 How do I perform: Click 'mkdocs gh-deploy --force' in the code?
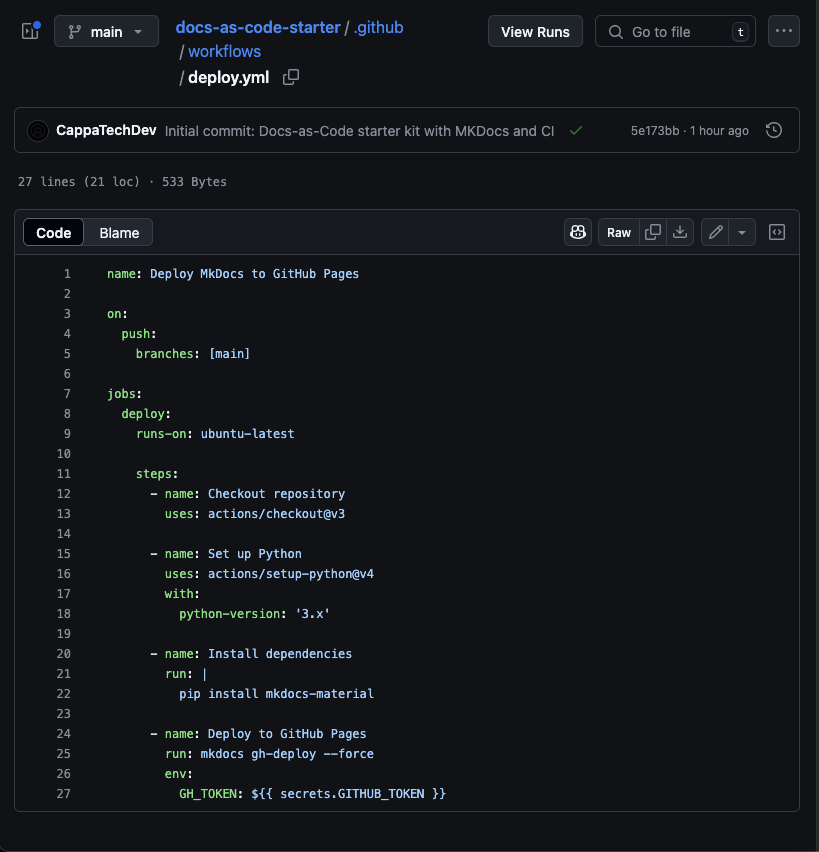coord(287,754)
